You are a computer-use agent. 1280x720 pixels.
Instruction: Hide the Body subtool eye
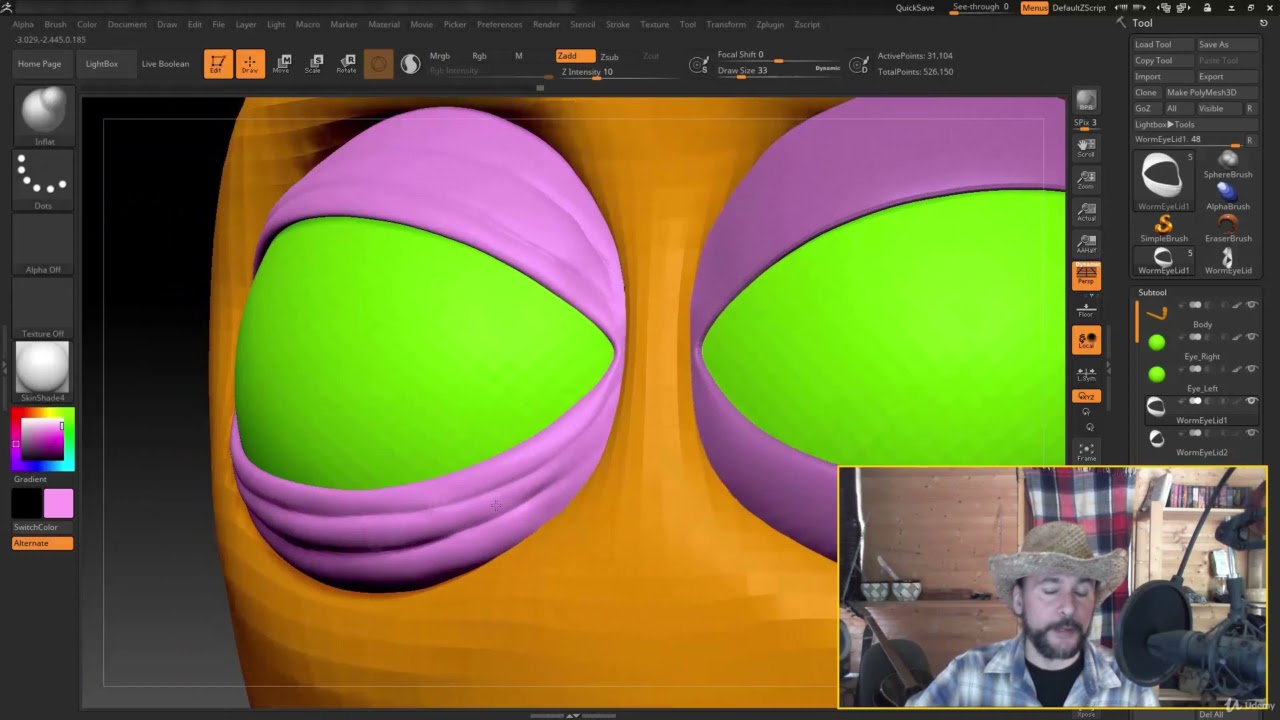coord(1251,305)
